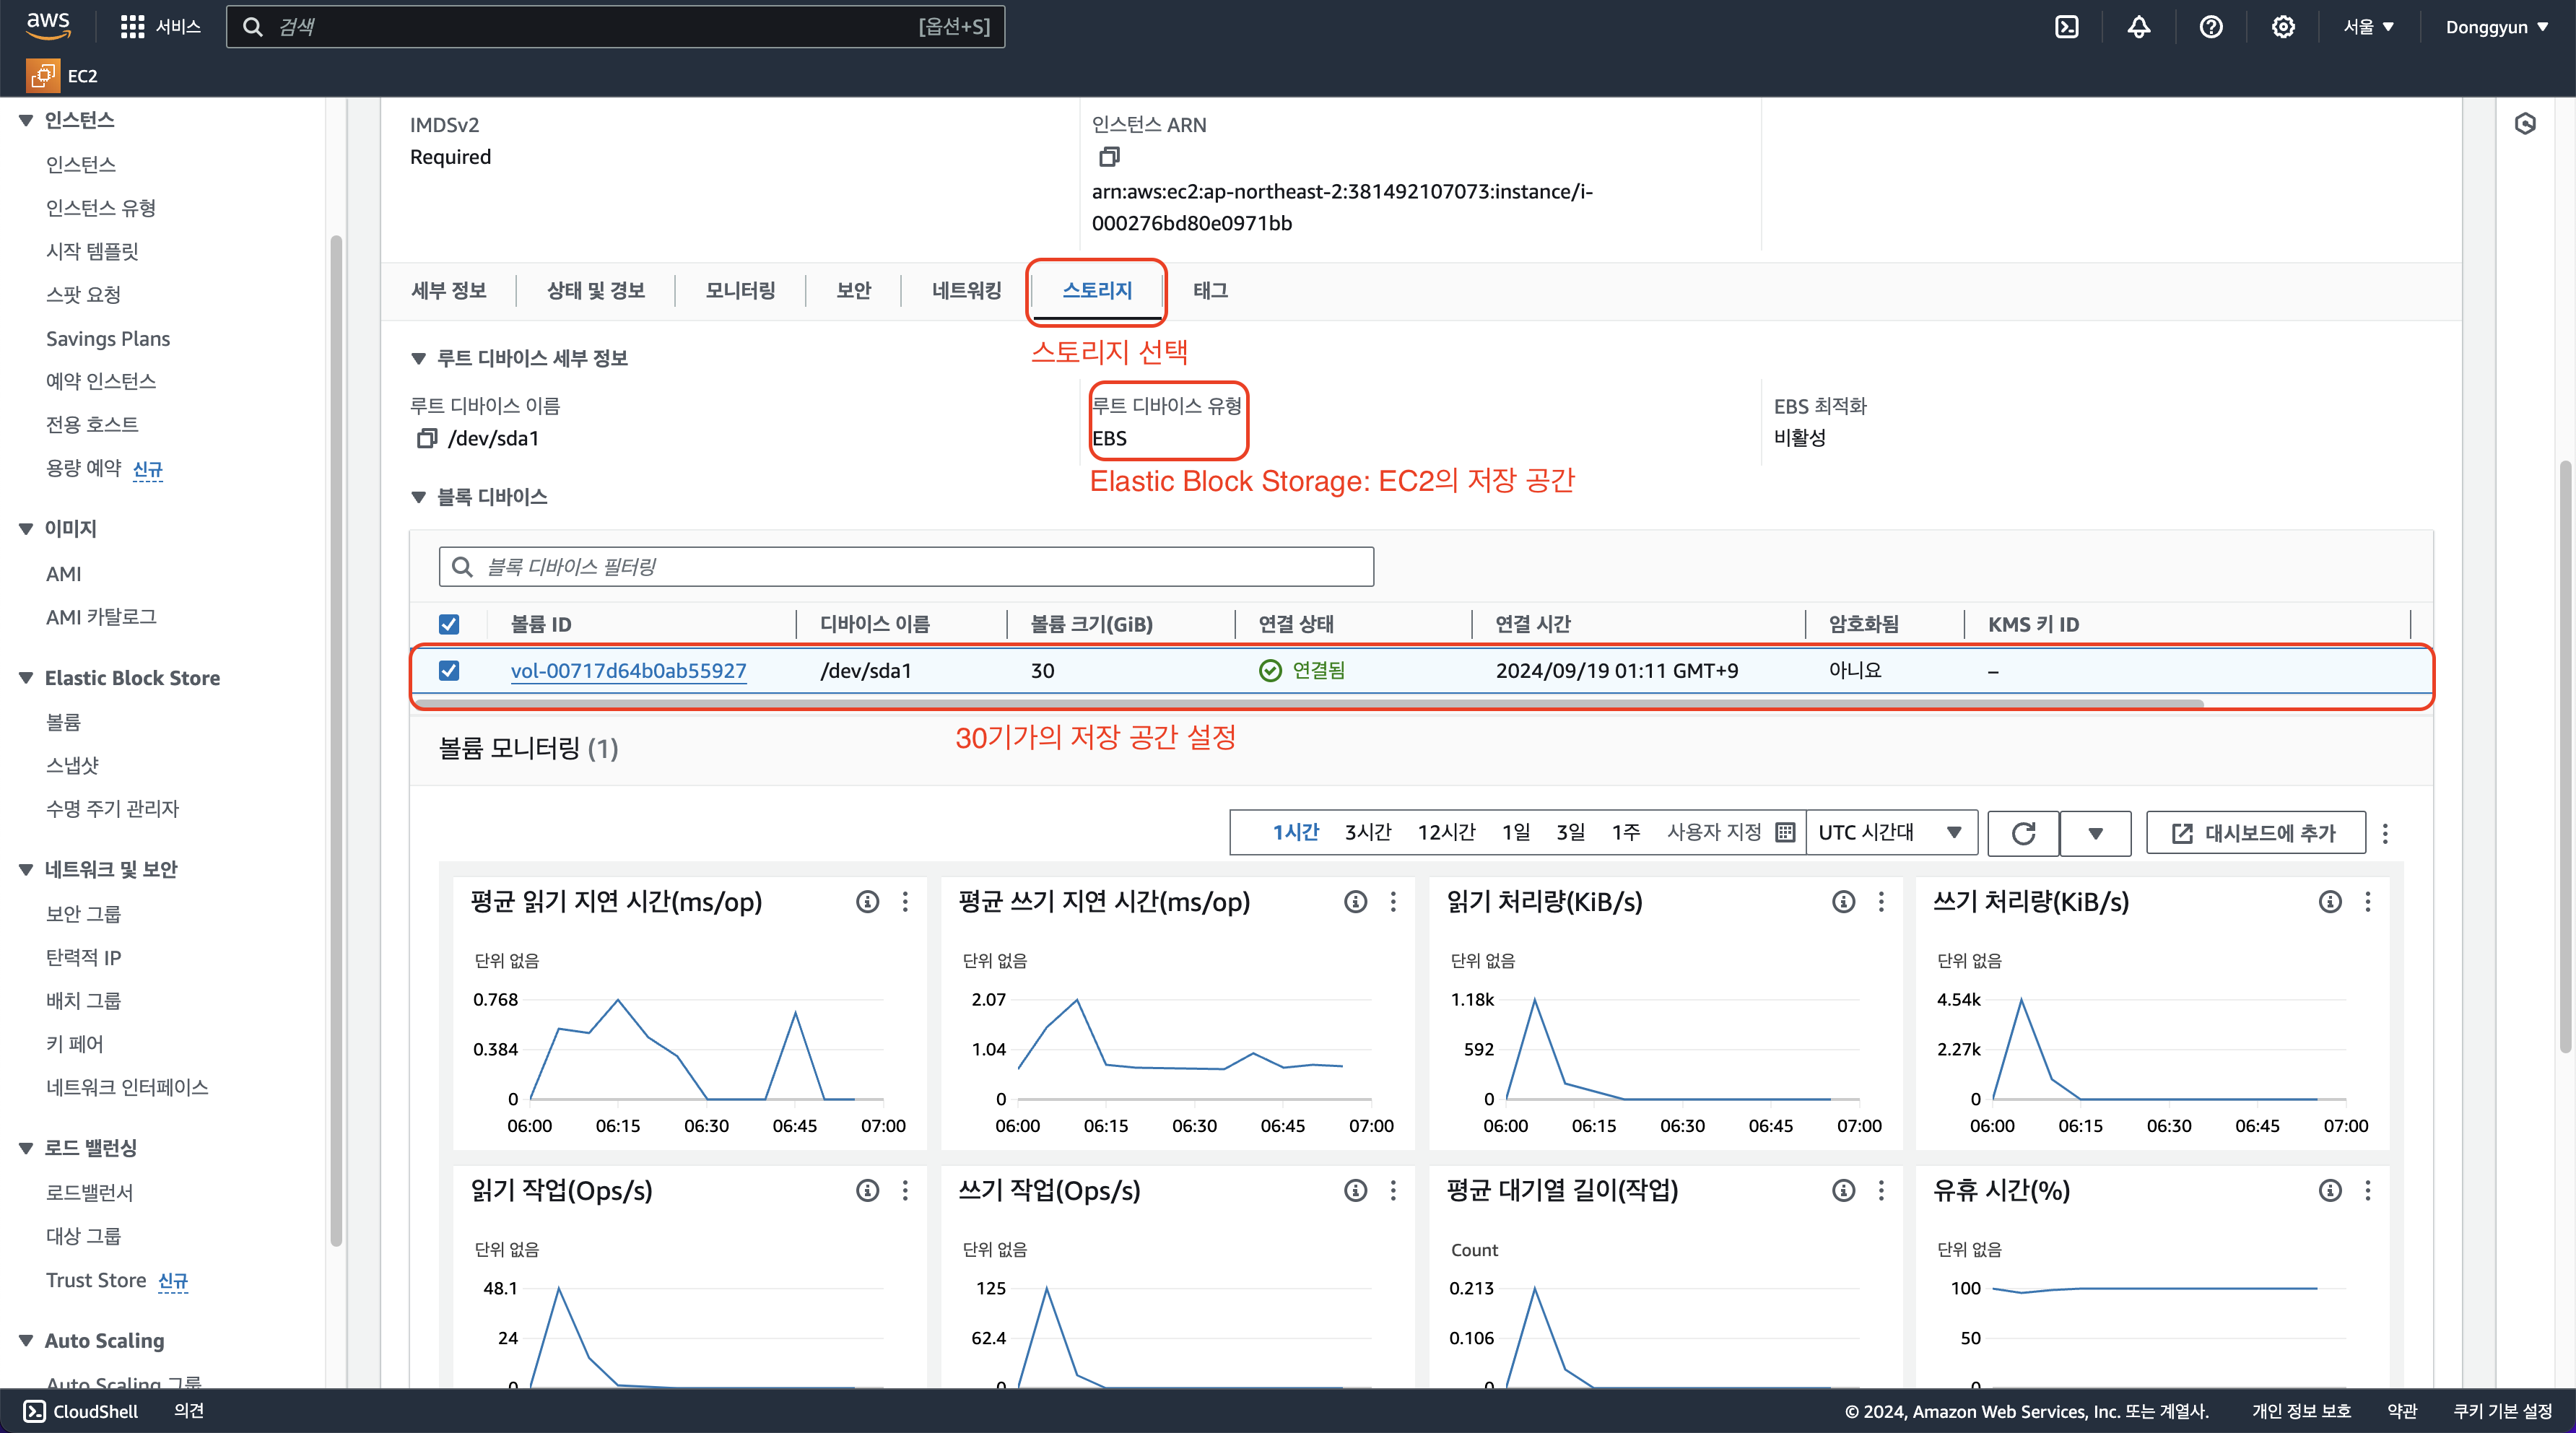Open settings gear icon in top bar
This screenshot has width=2576, height=1433.
(x=2282, y=27)
